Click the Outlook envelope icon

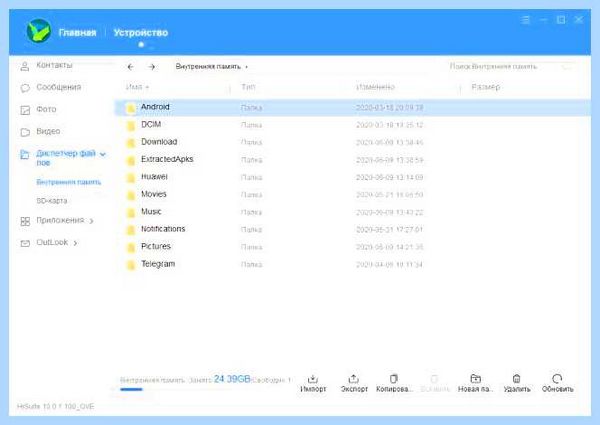[x=25, y=243]
